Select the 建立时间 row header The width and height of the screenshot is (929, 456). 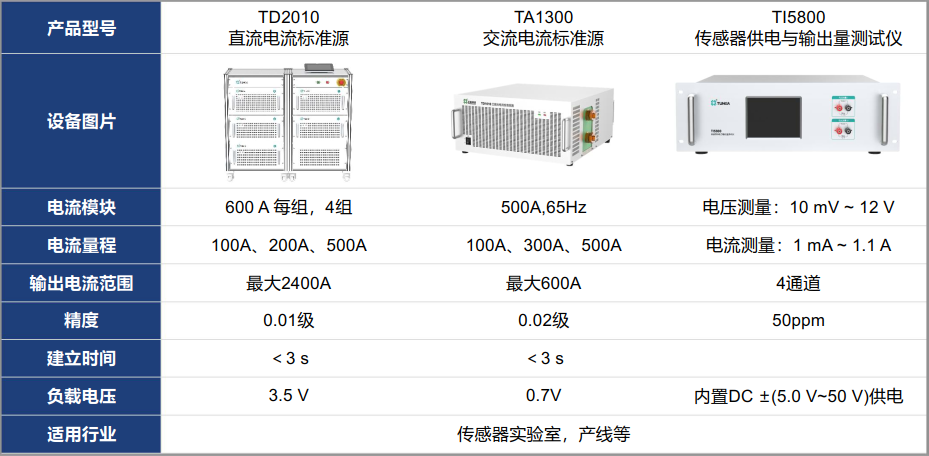click(81, 358)
